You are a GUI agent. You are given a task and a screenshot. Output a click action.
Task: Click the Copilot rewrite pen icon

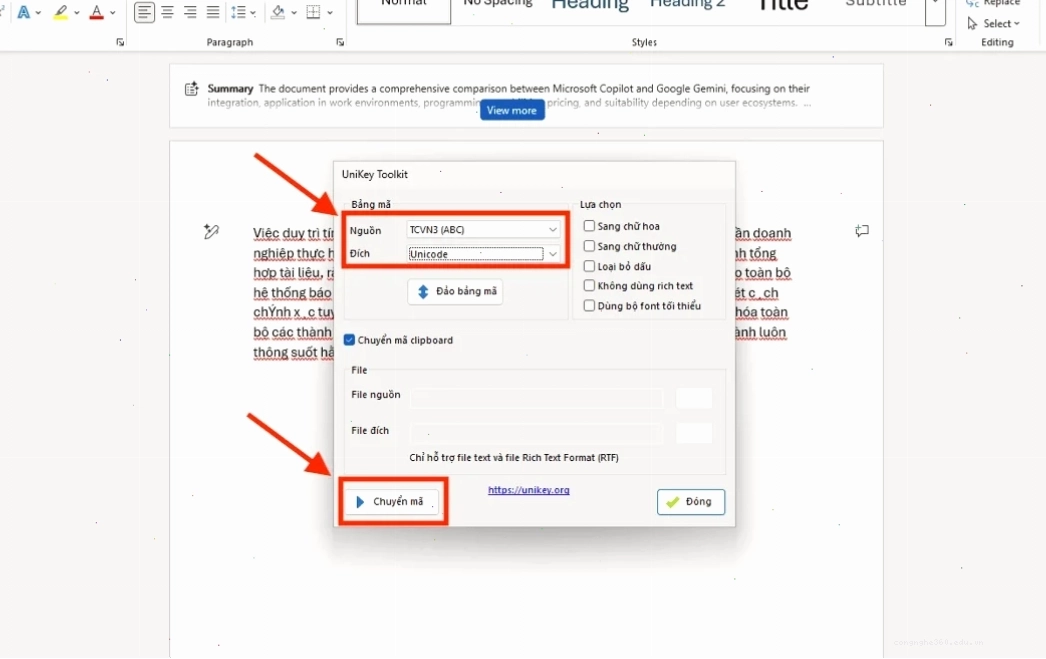(211, 231)
